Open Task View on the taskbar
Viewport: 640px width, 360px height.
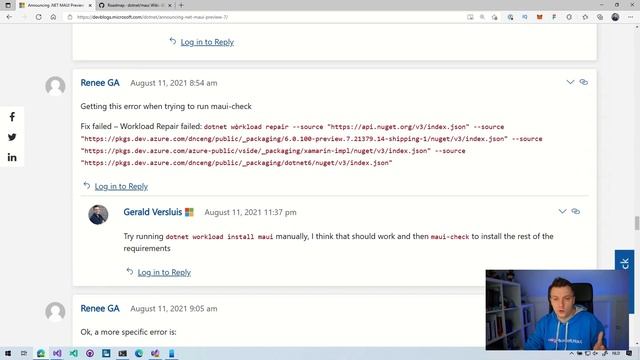coord(24,353)
